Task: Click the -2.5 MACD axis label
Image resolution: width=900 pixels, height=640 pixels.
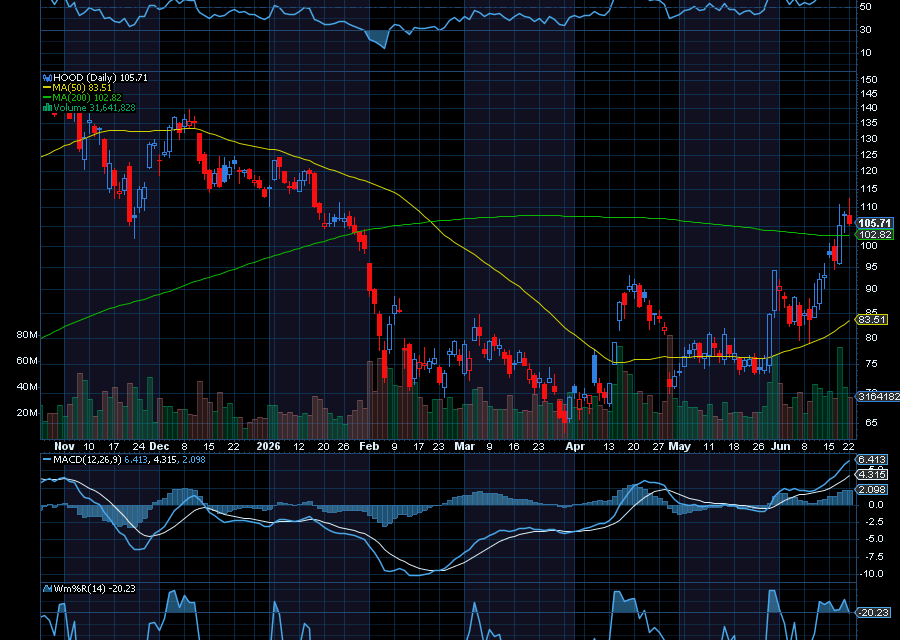Action: [874, 522]
